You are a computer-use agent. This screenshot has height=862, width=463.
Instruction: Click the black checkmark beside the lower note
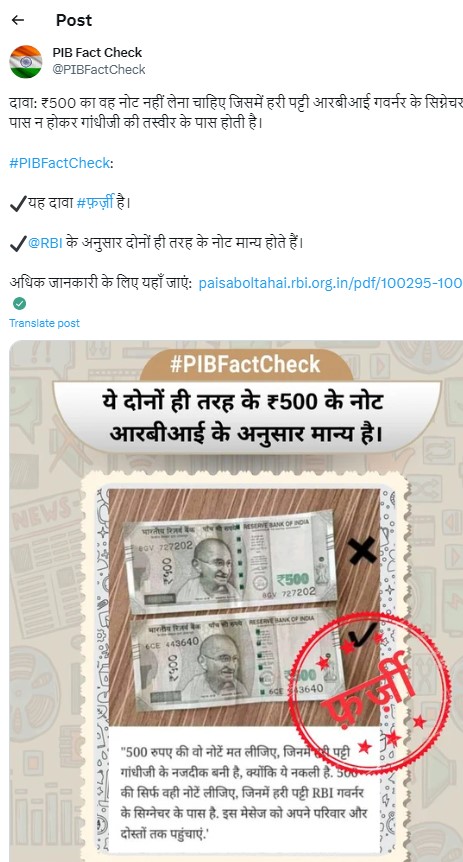pos(363,636)
